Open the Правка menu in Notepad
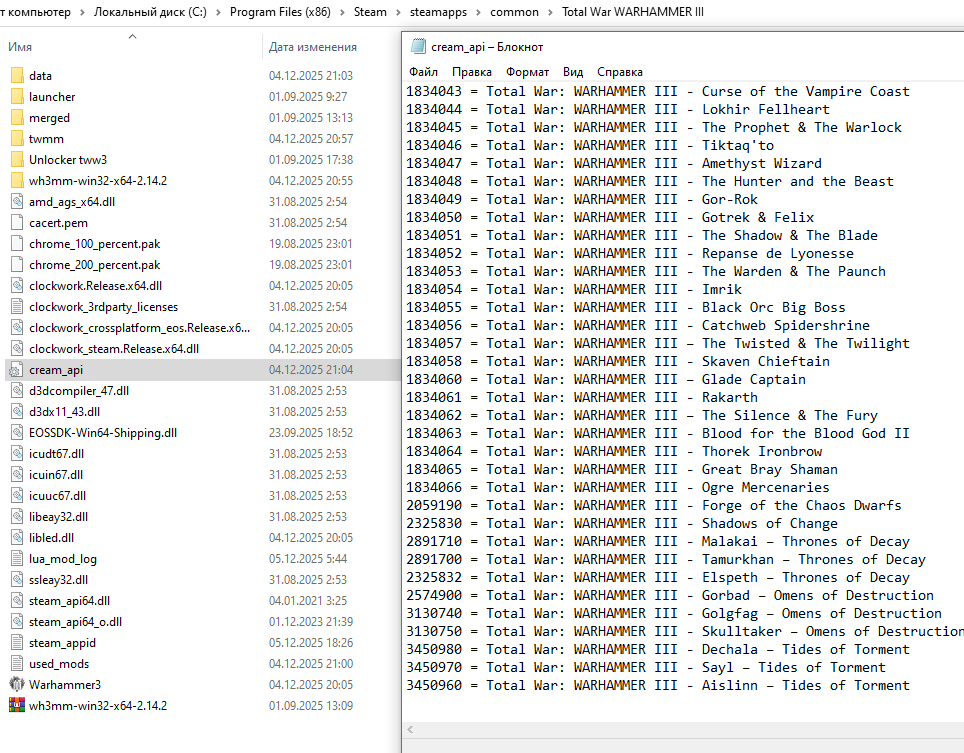 472,72
